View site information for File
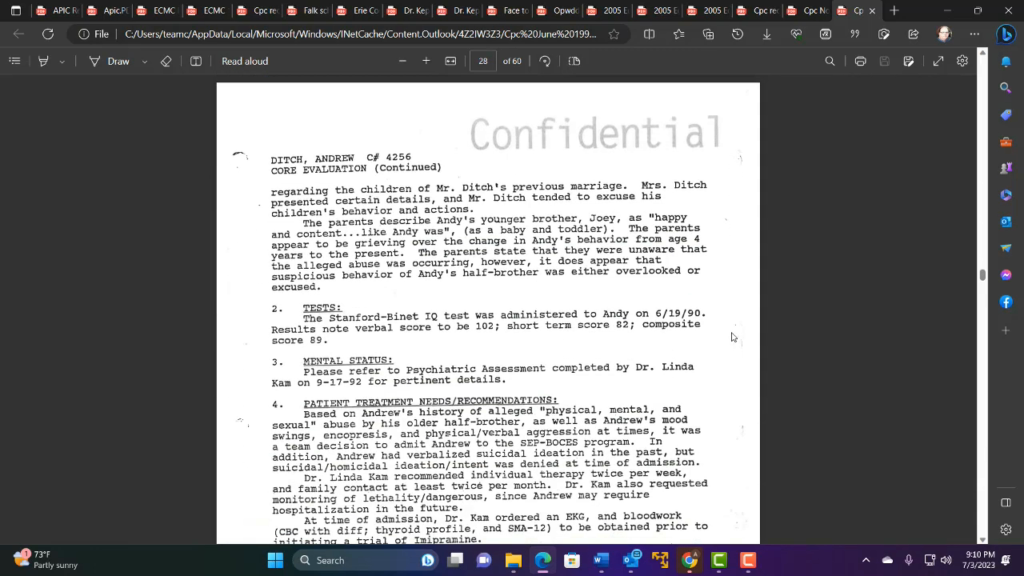This screenshot has width=1024, height=576. coord(93,34)
